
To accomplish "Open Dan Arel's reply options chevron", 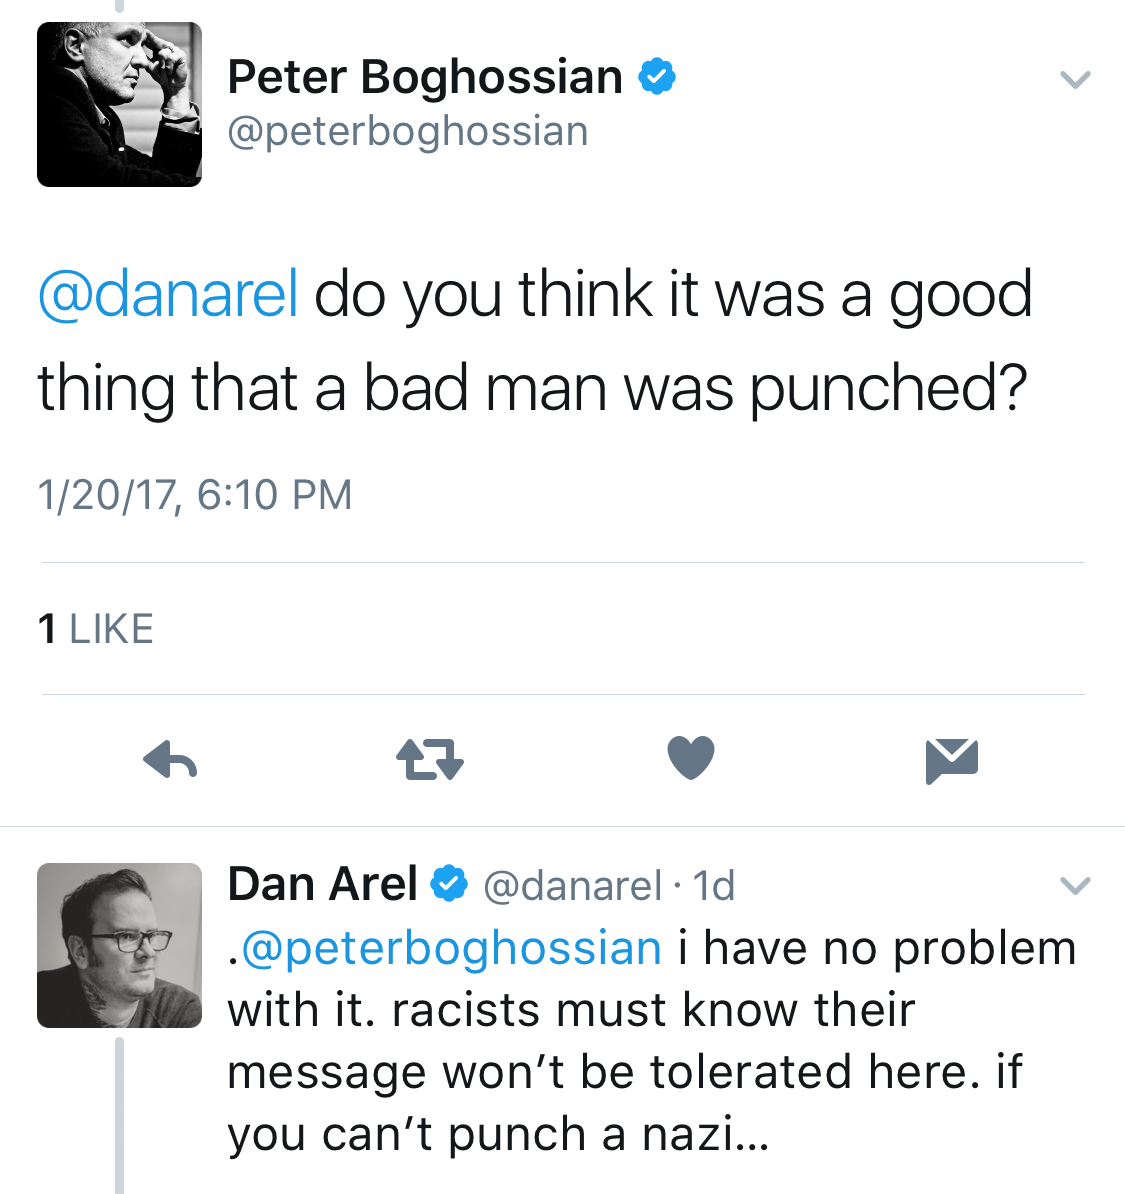I will (1075, 885).
